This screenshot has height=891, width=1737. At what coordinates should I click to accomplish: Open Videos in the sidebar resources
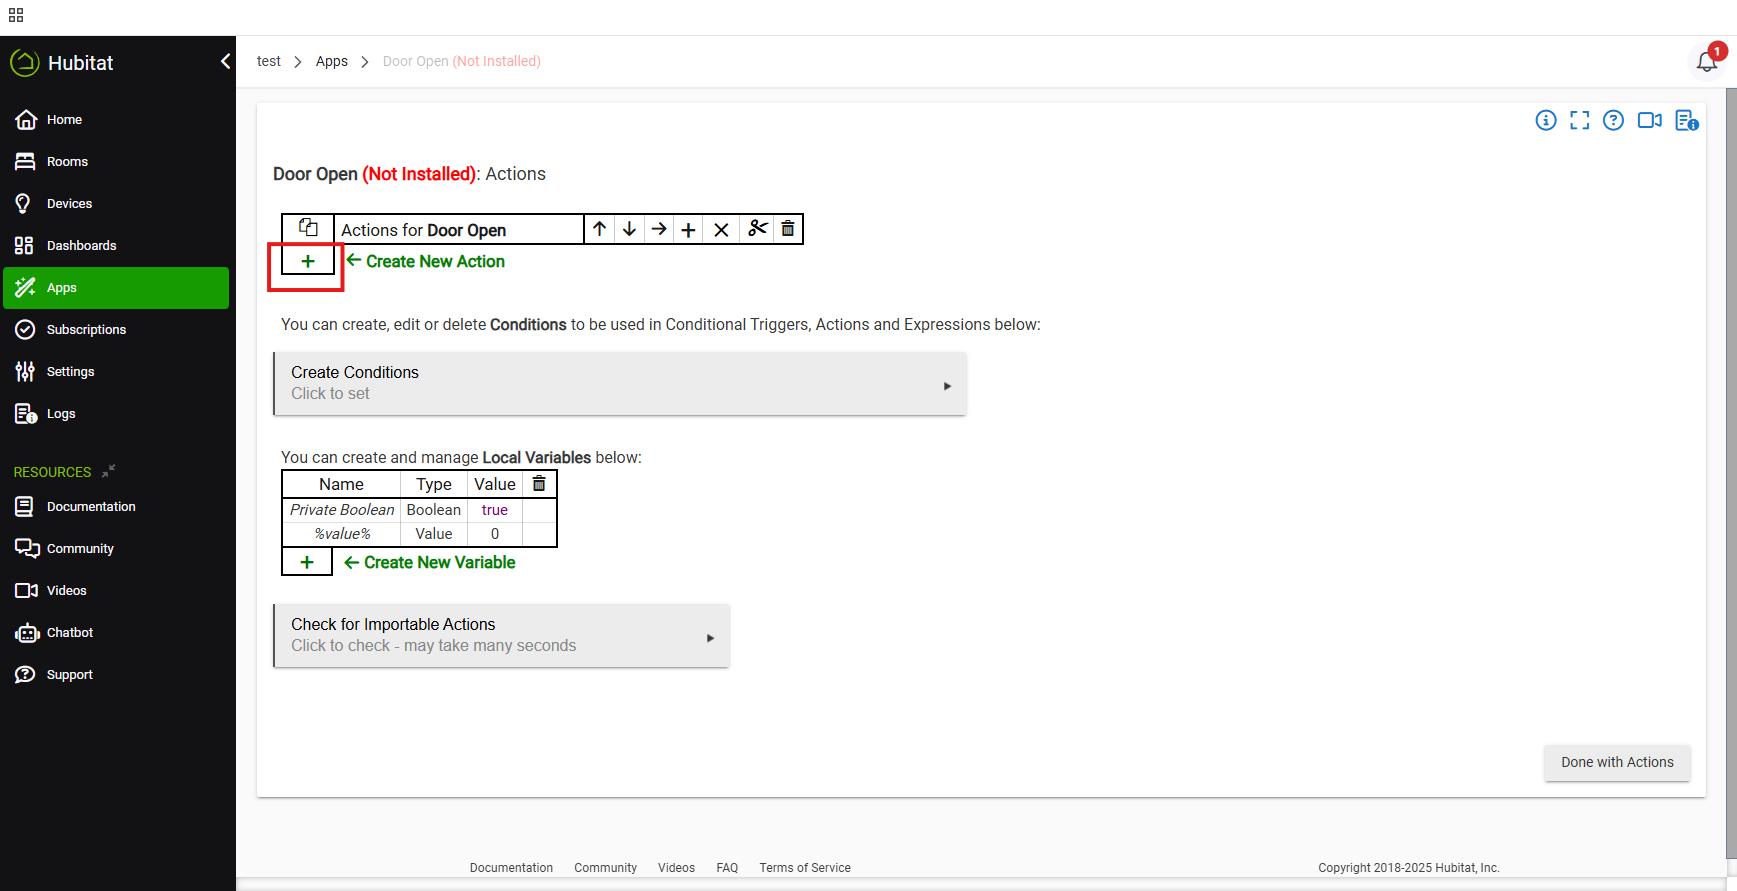click(116, 591)
